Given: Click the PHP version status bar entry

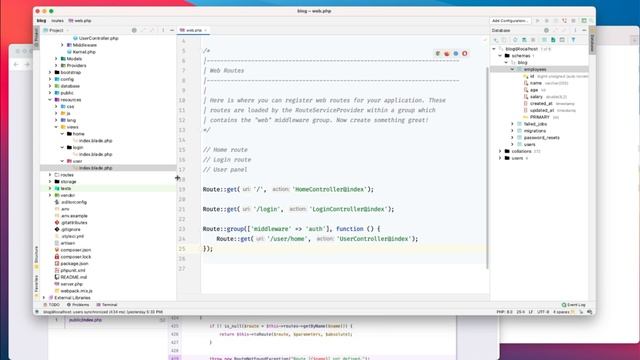Looking at the screenshot, I should (x=504, y=312).
